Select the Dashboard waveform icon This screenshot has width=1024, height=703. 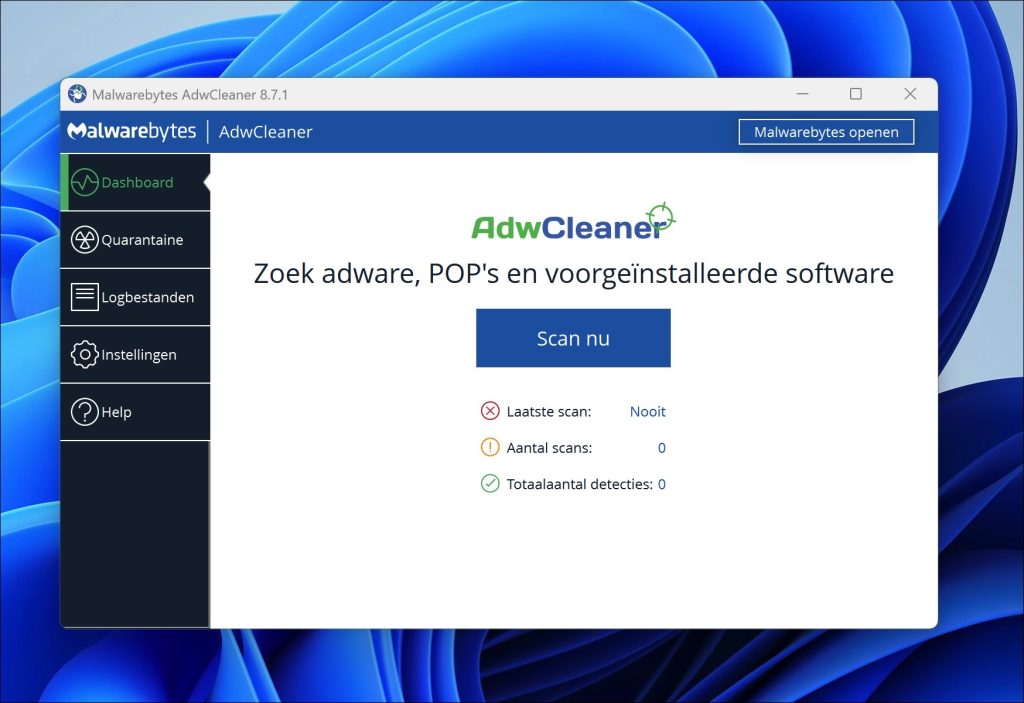point(85,182)
